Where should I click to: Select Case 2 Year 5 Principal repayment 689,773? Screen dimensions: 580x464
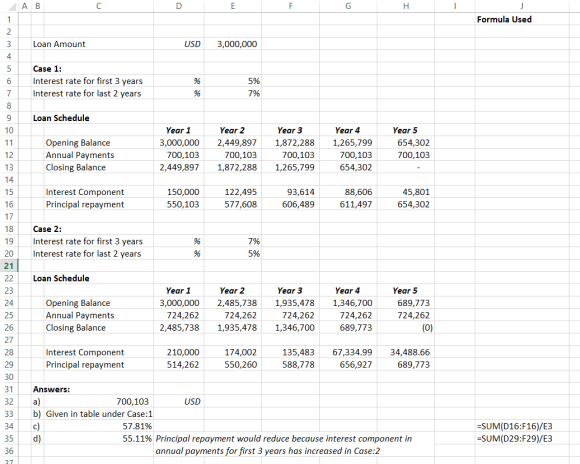pyautogui.click(x=414, y=365)
